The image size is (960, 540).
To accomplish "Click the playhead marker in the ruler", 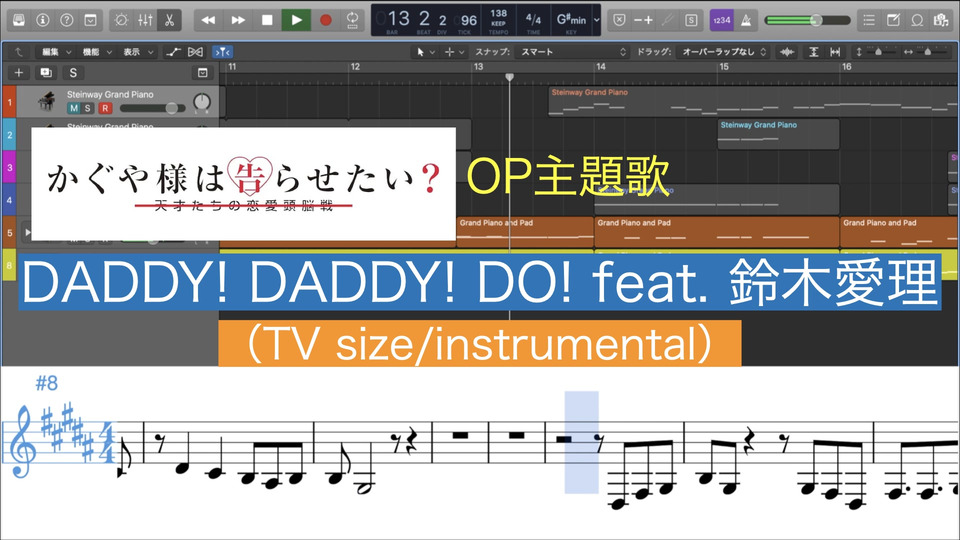I will [509, 77].
